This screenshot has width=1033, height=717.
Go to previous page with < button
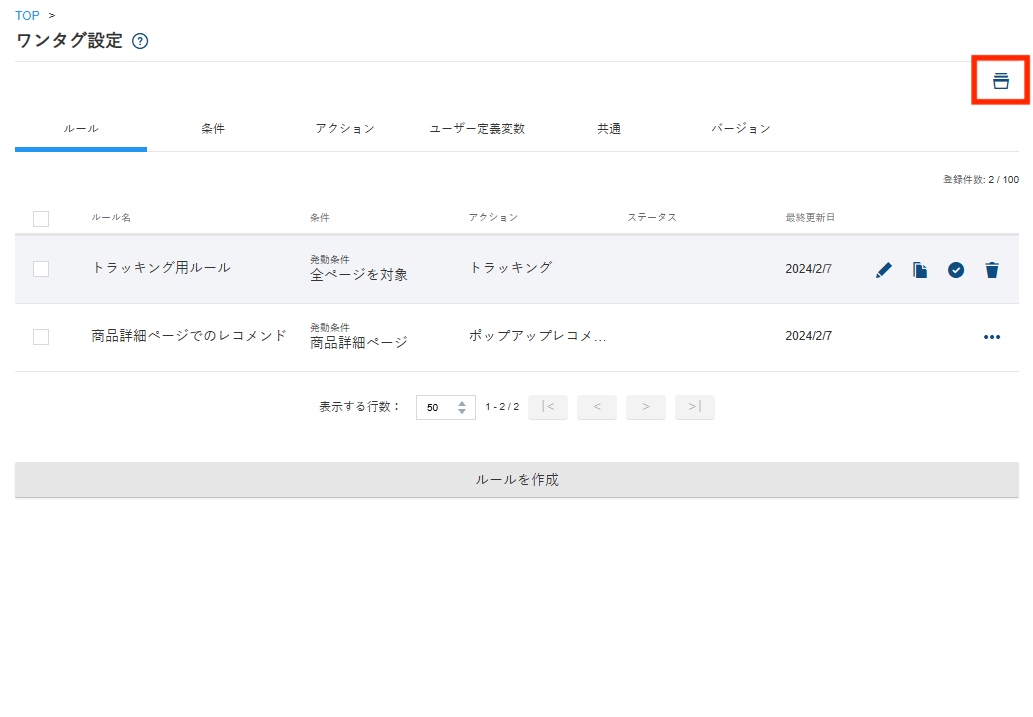(597, 407)
